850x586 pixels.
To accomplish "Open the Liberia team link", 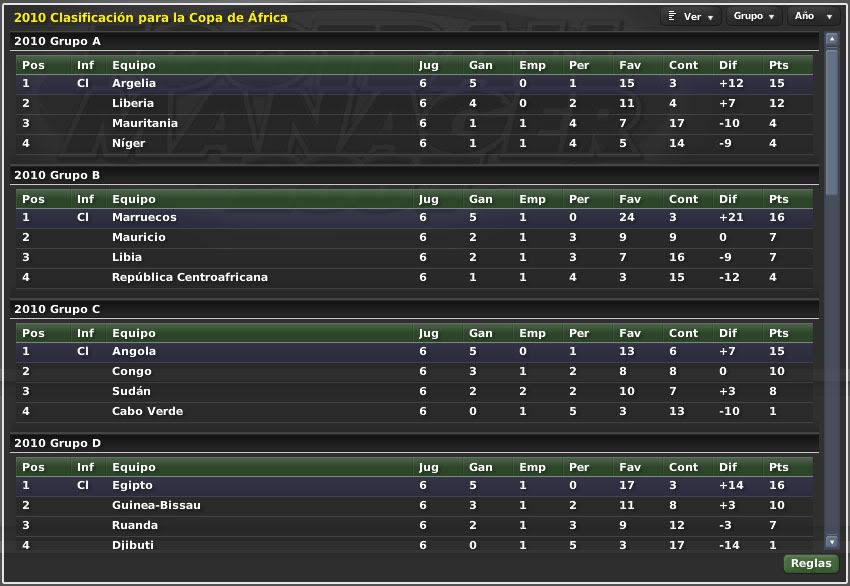I will pyautogui.click(x=133, y=104).
